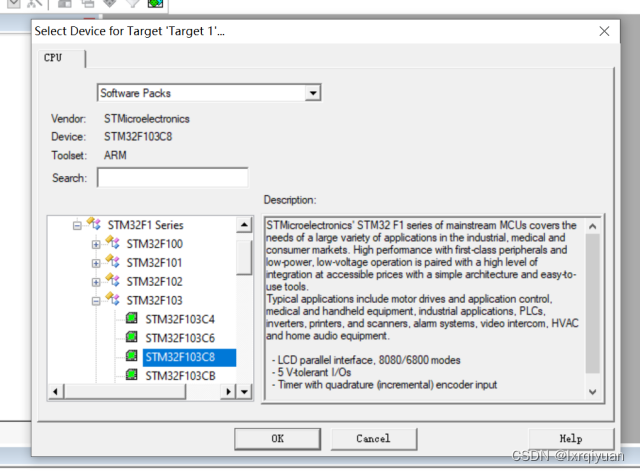Click the Device value STM32F103C8
The height and width of the screenshot is (473, 640).
pos(138,136)
